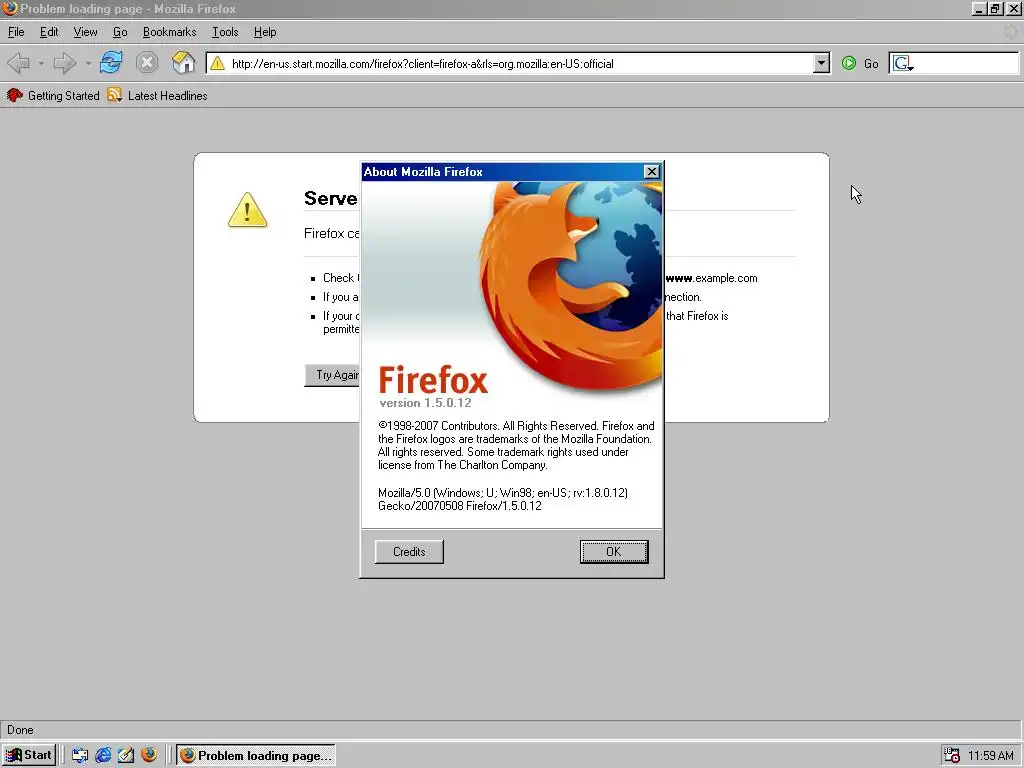Reload the current page
The image size is (1024, 768).
(x=110, y=63)
